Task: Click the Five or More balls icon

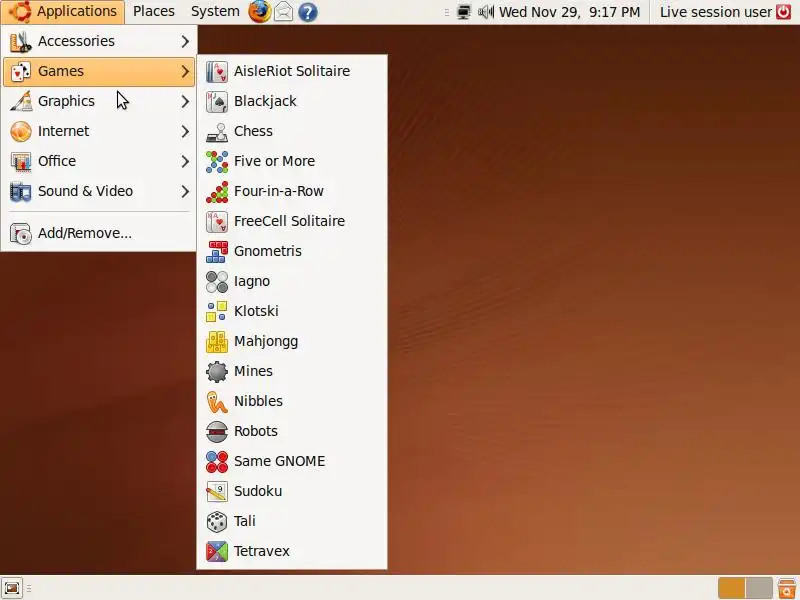Action: (x=217, y=162)
